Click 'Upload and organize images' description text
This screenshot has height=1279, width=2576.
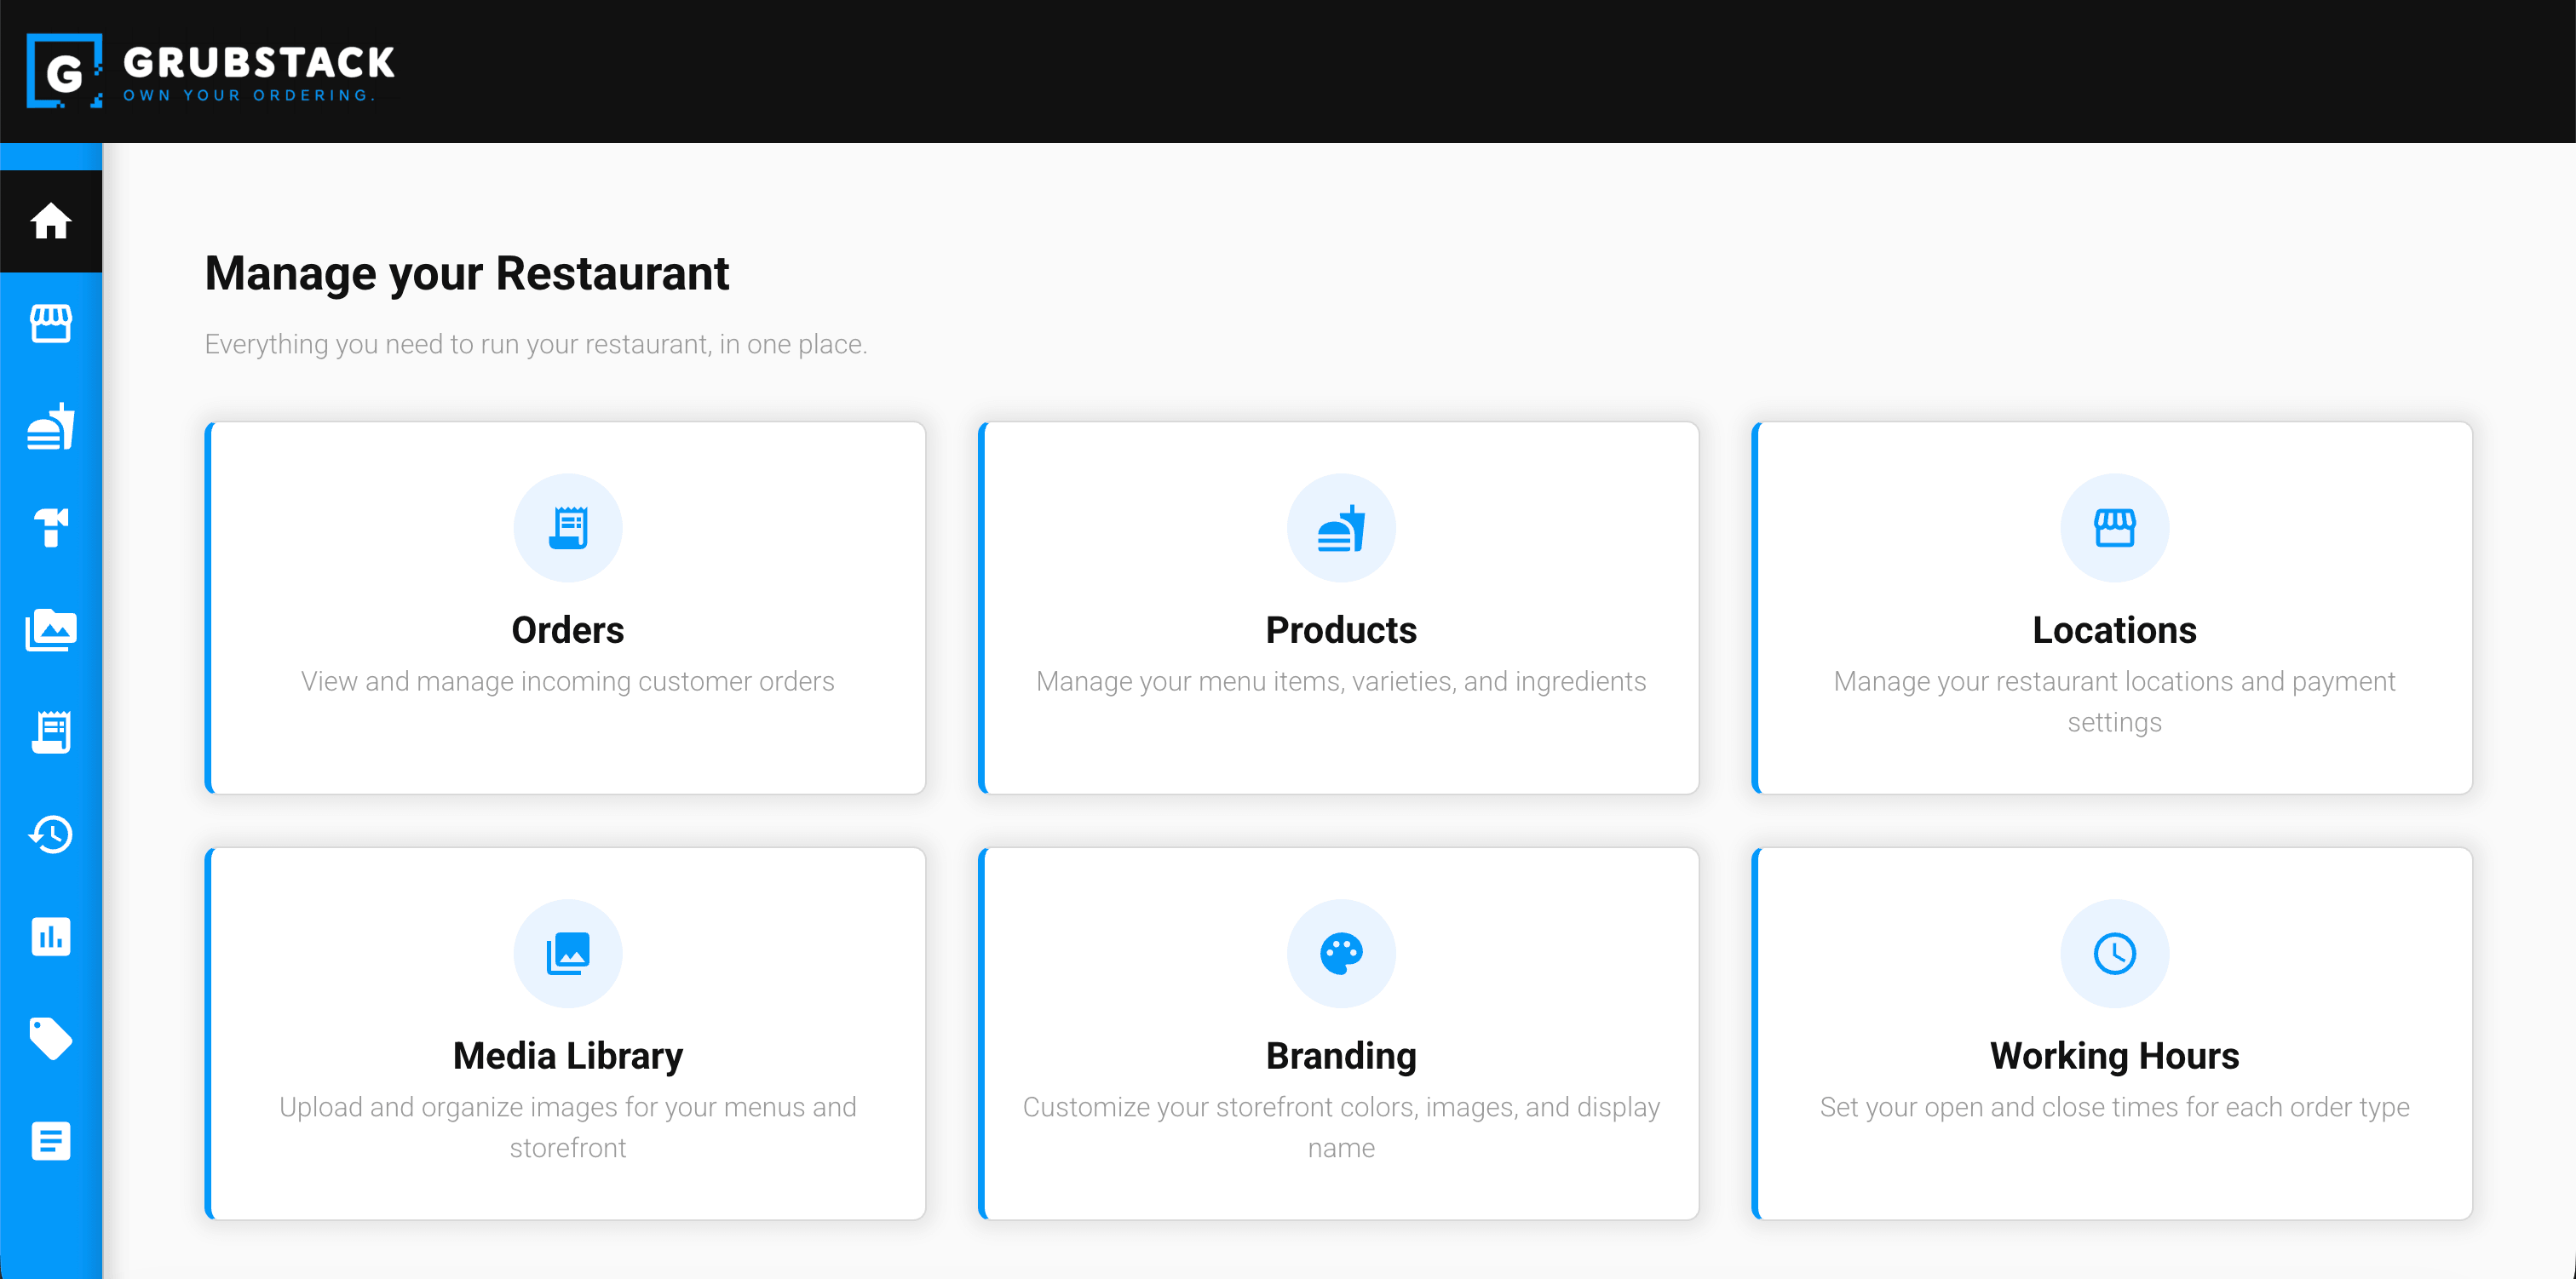(568, 1128)
